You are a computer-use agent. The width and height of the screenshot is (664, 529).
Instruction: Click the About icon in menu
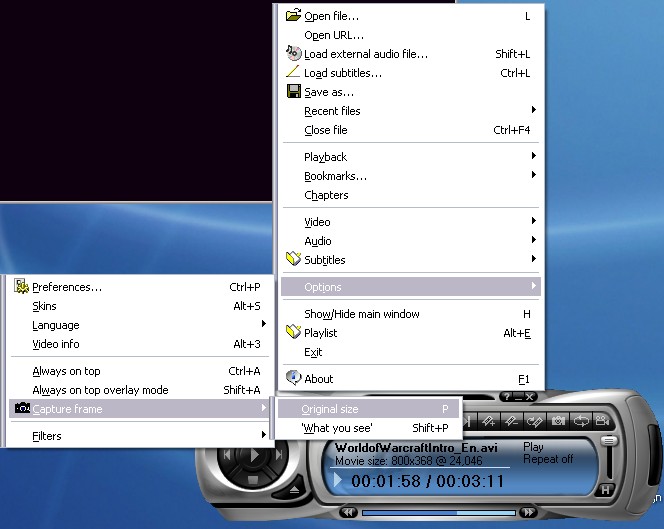[x=293, y=379]
